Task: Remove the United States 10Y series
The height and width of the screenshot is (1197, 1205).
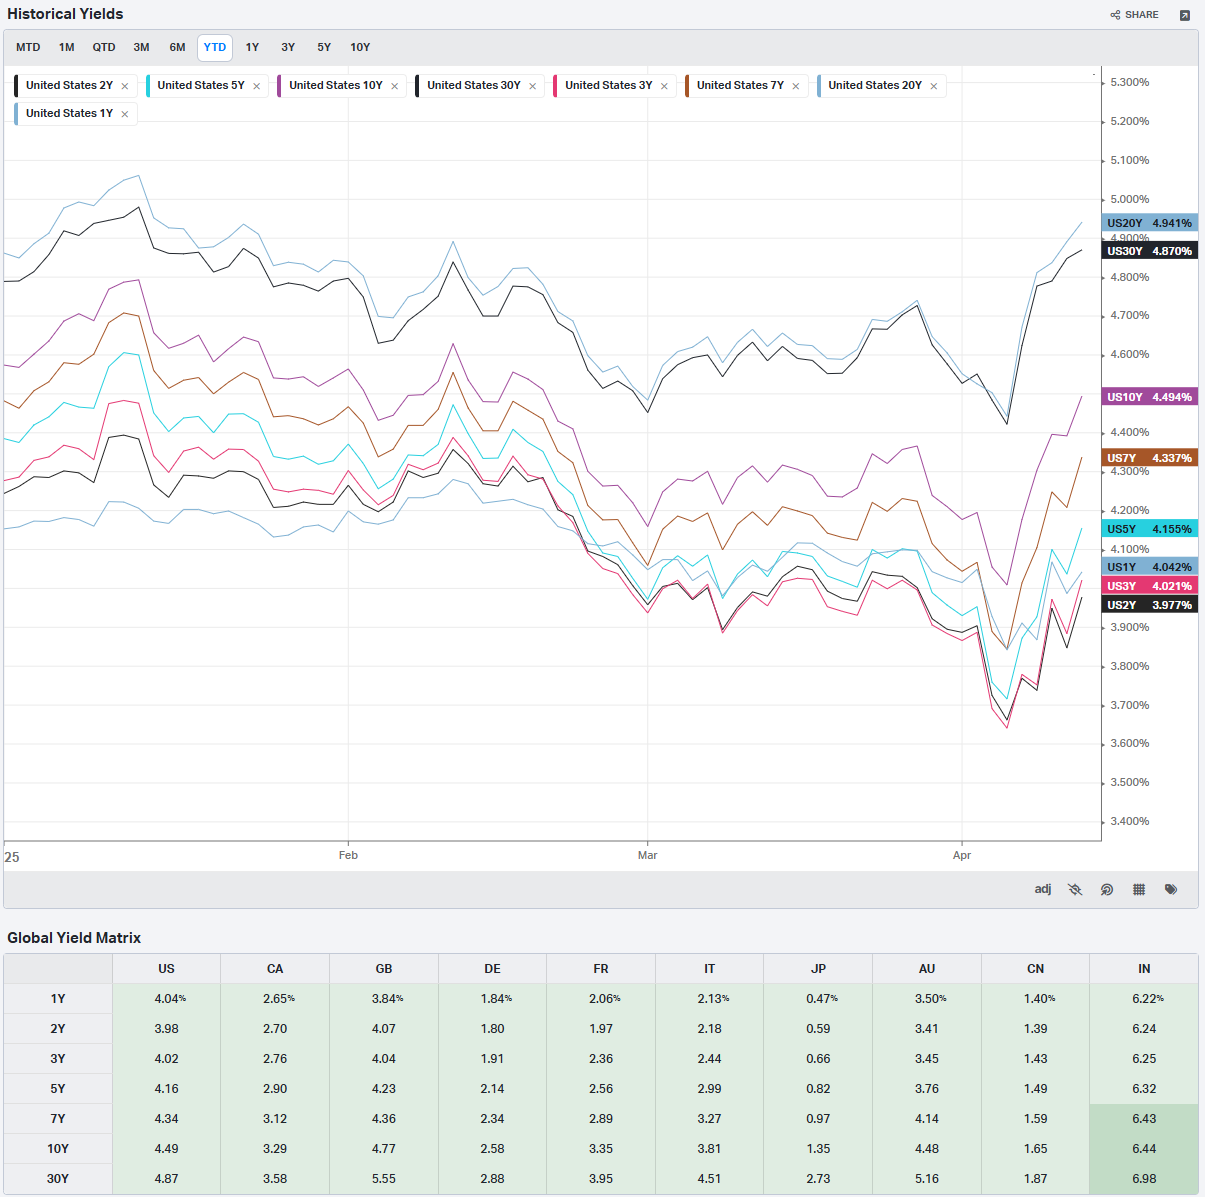Action: [x=395, y=86]
